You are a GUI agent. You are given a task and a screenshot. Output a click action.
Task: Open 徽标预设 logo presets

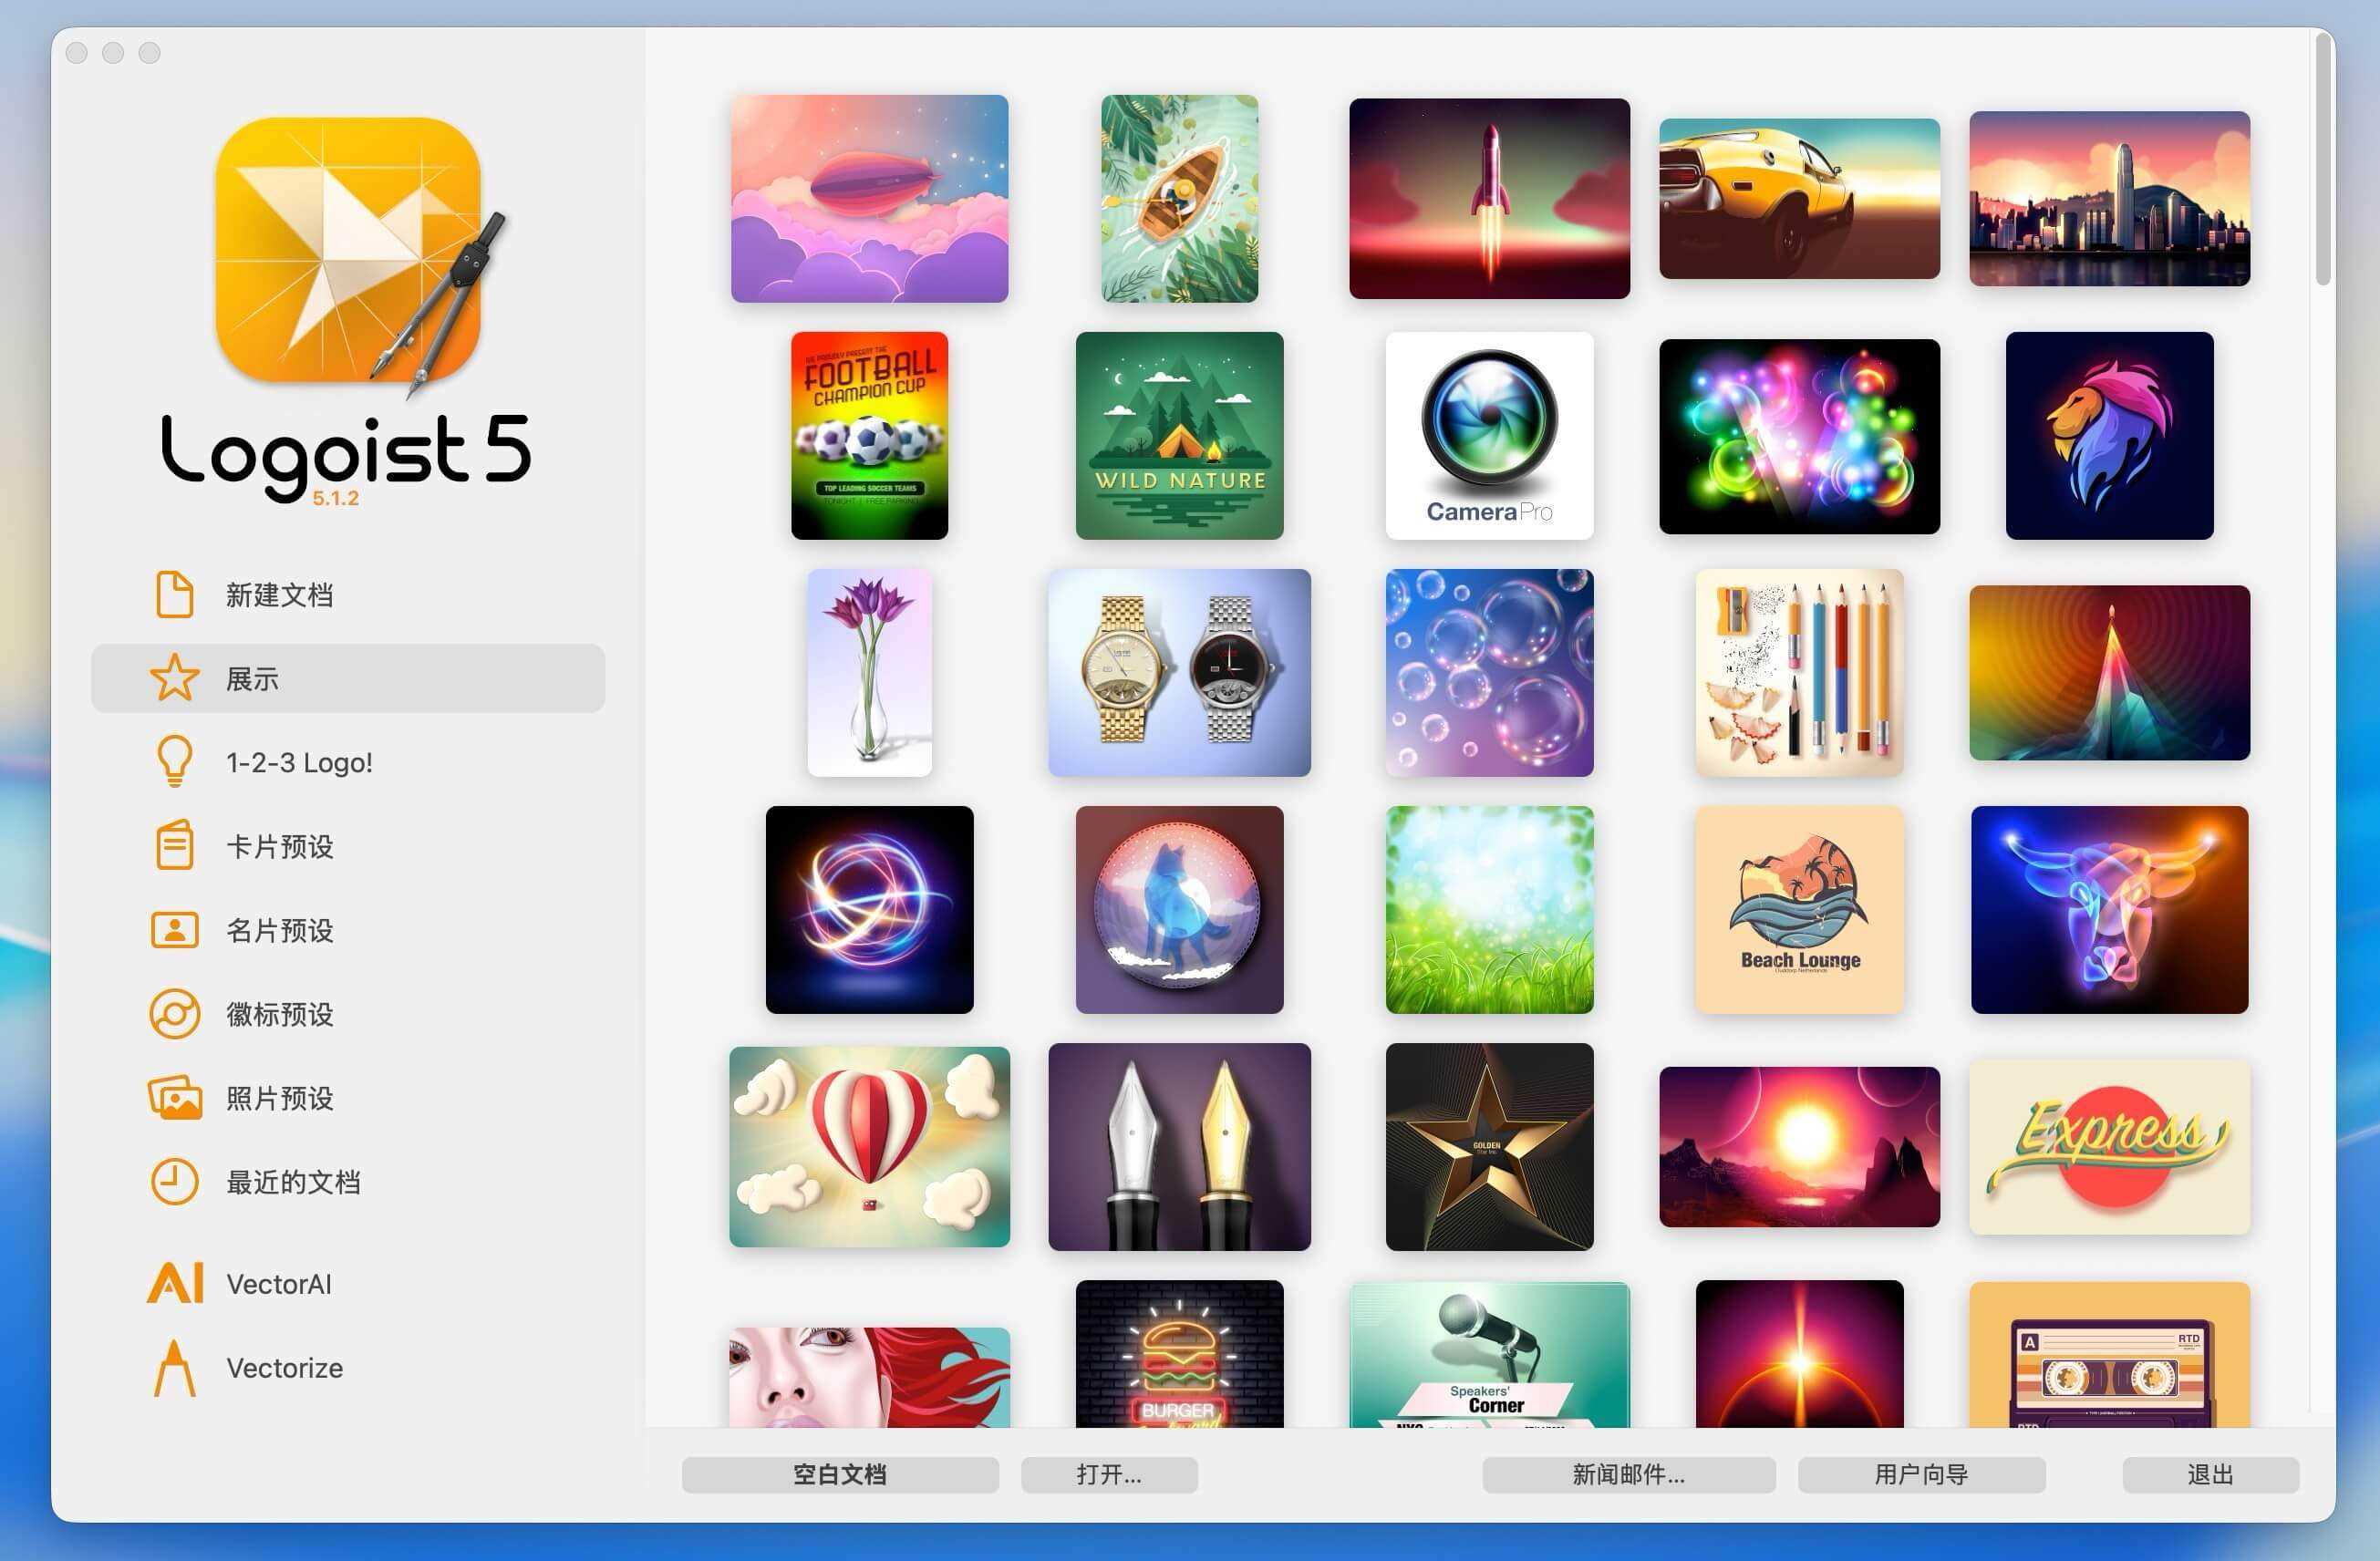click(279, 1014)
